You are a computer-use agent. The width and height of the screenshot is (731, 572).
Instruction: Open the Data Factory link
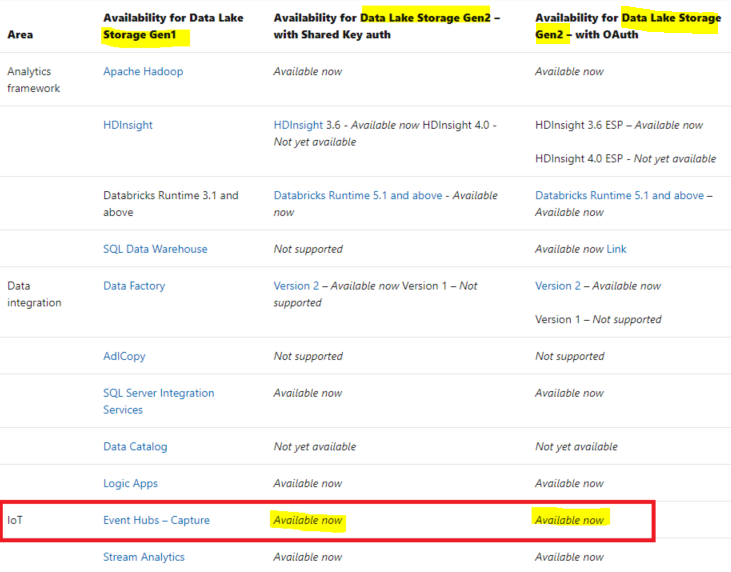[134, 286]
